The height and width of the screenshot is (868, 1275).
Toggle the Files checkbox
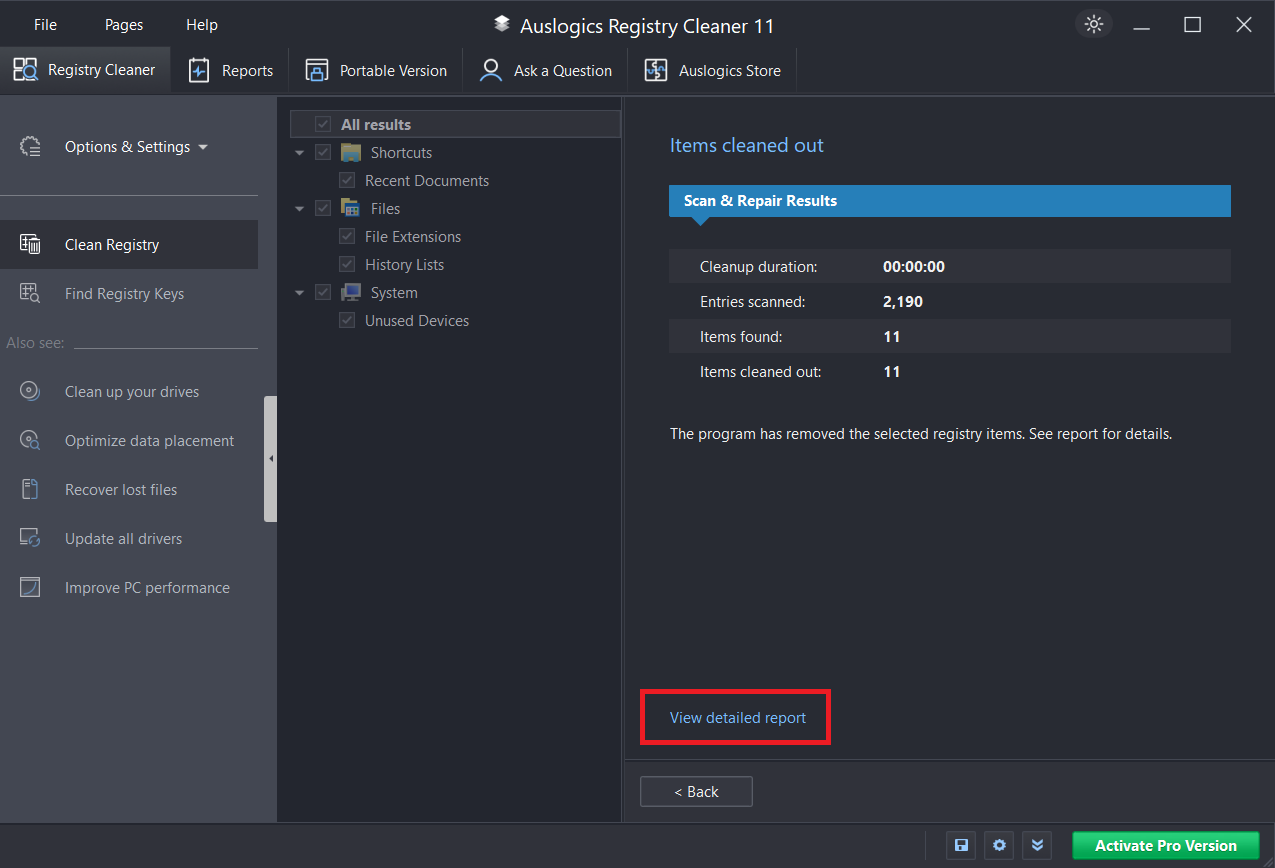pyautogui.click(x=323, y=209)
